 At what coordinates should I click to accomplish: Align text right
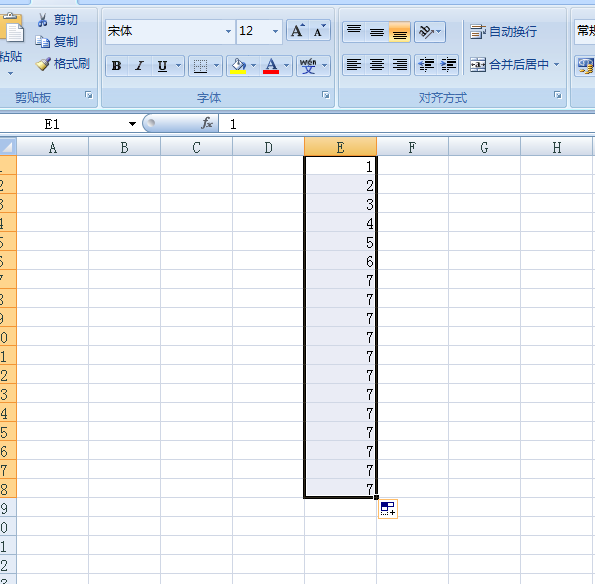pyautogui.click(x=400, y=65)
